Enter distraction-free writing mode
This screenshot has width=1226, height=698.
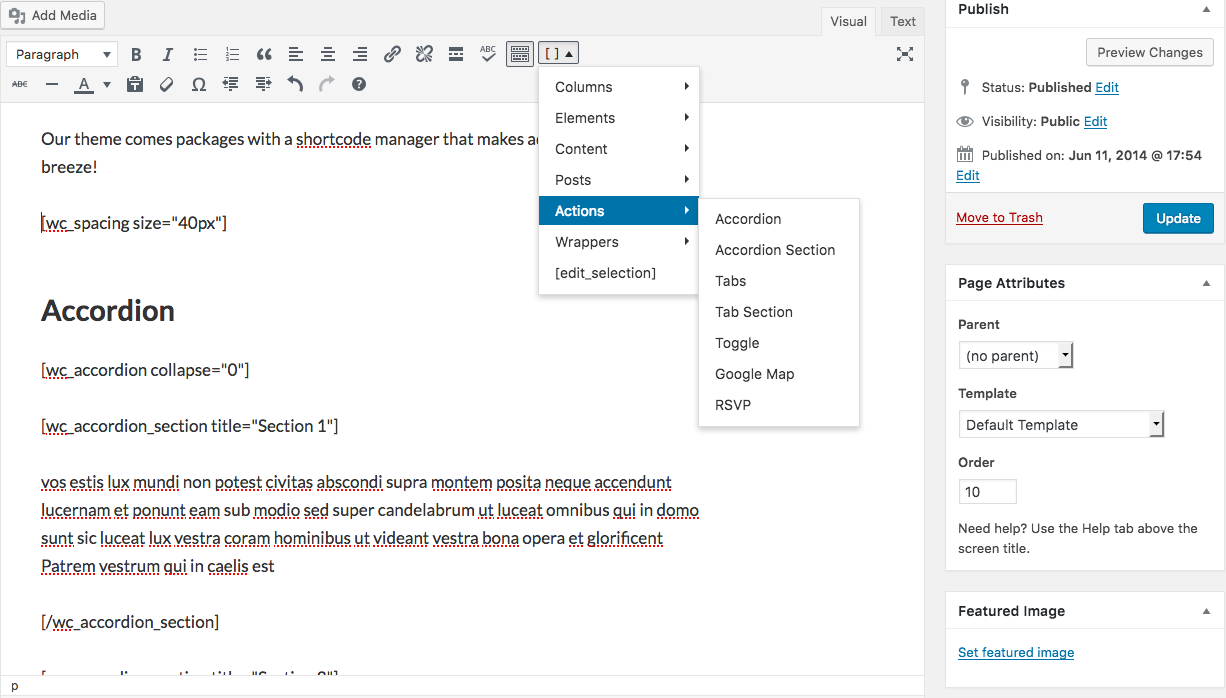(x=905, y=54)
